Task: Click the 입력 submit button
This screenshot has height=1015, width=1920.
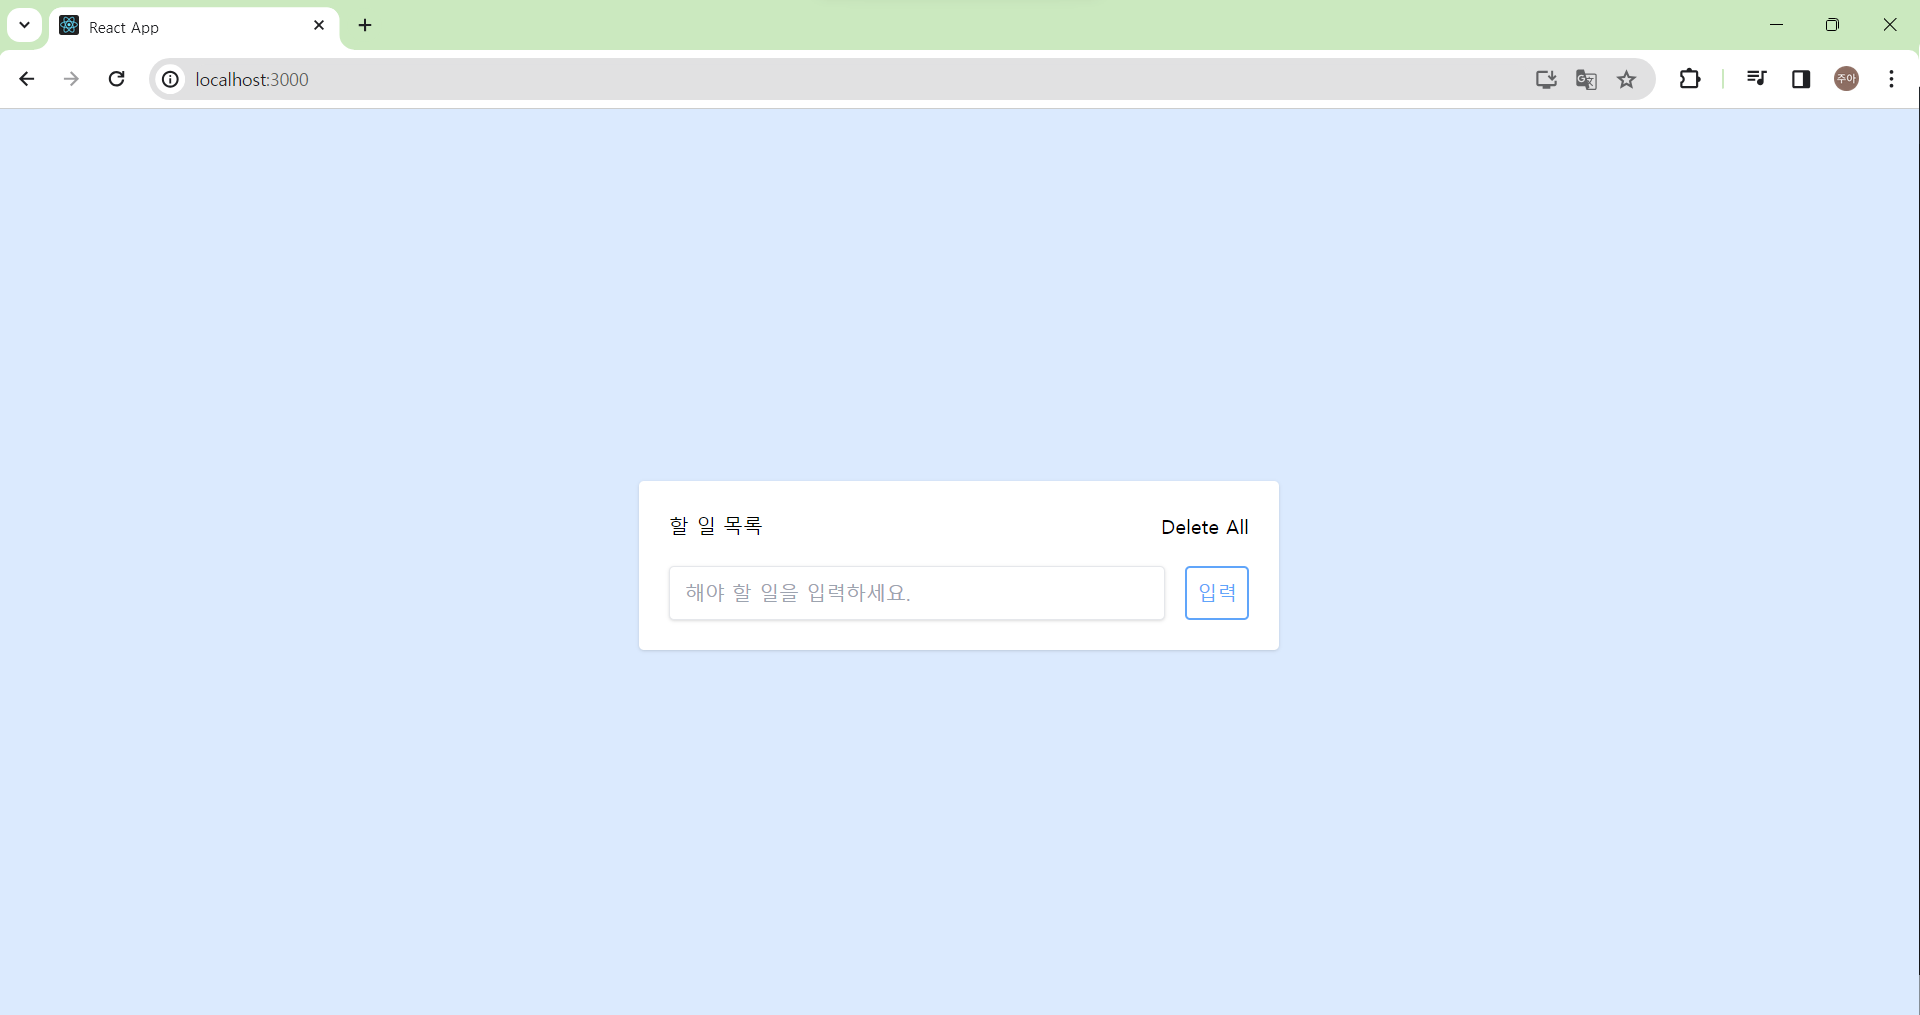Action: pos(1217,593)
